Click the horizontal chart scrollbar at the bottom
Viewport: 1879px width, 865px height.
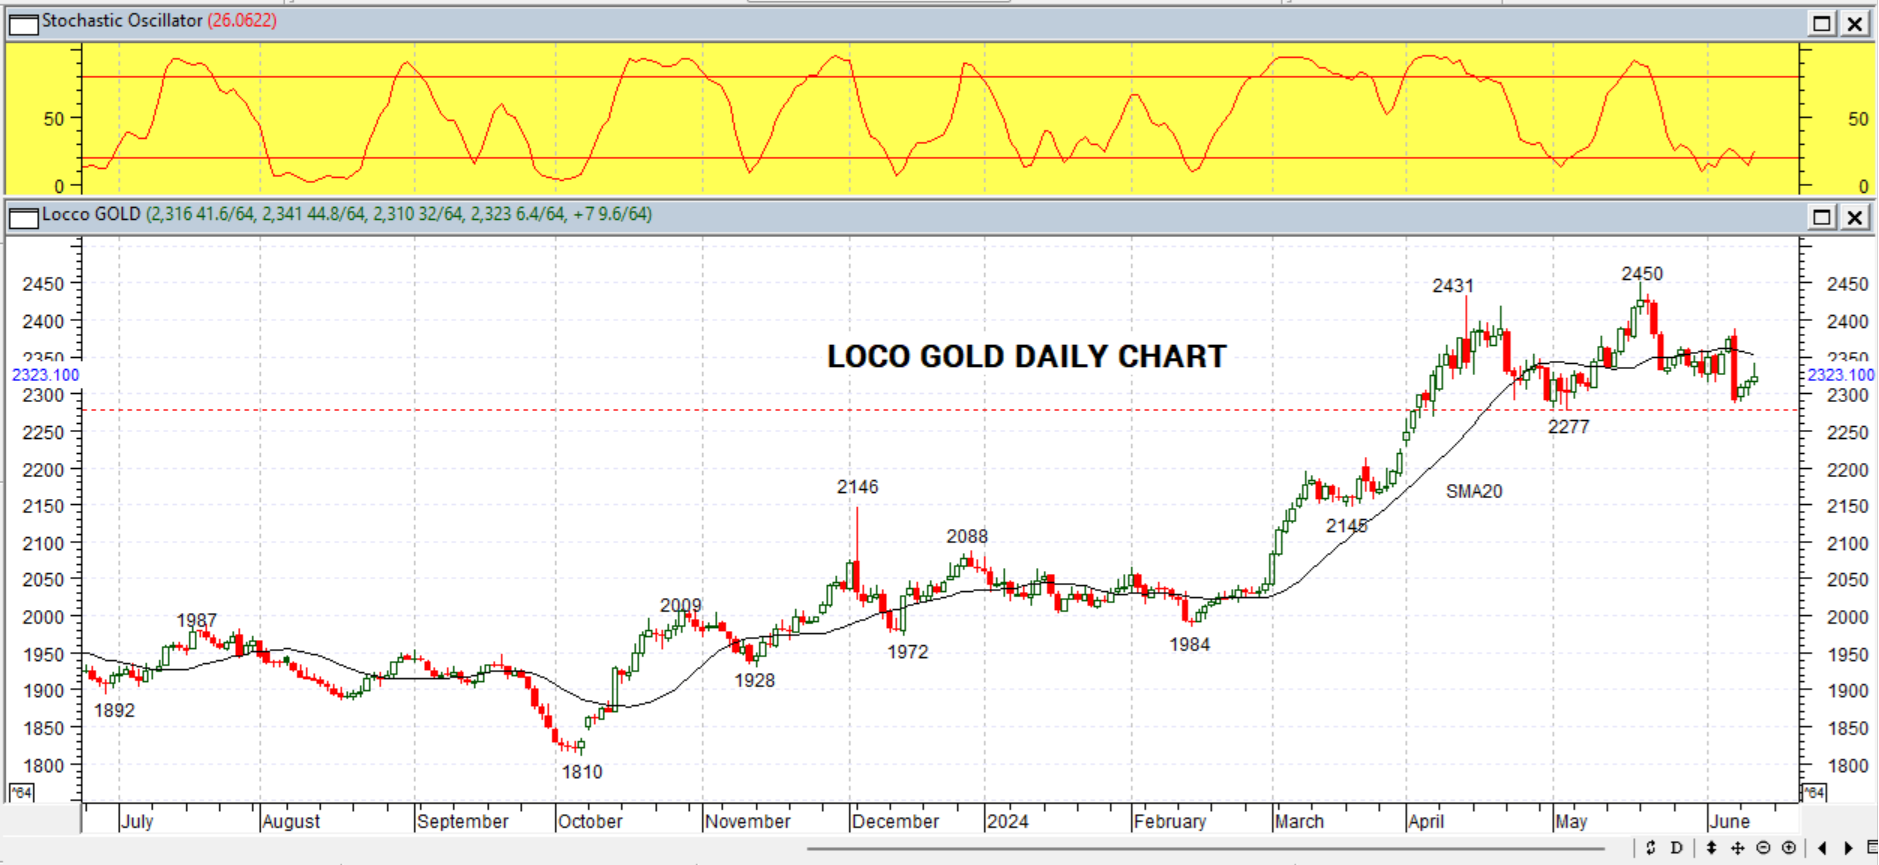point(1205,849)
